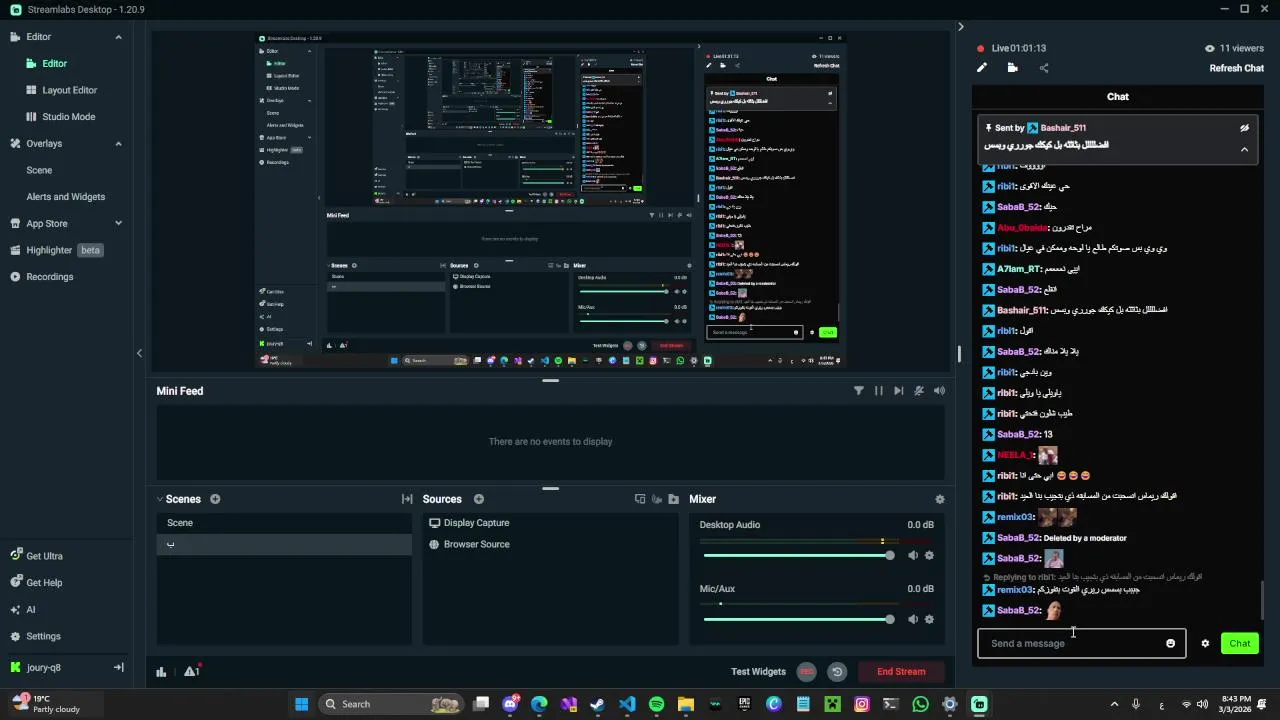The height and width of the screenshot is (720, 1280).
Task: Collapse the chat side panel arrow
Action: (x=960, y=27)
